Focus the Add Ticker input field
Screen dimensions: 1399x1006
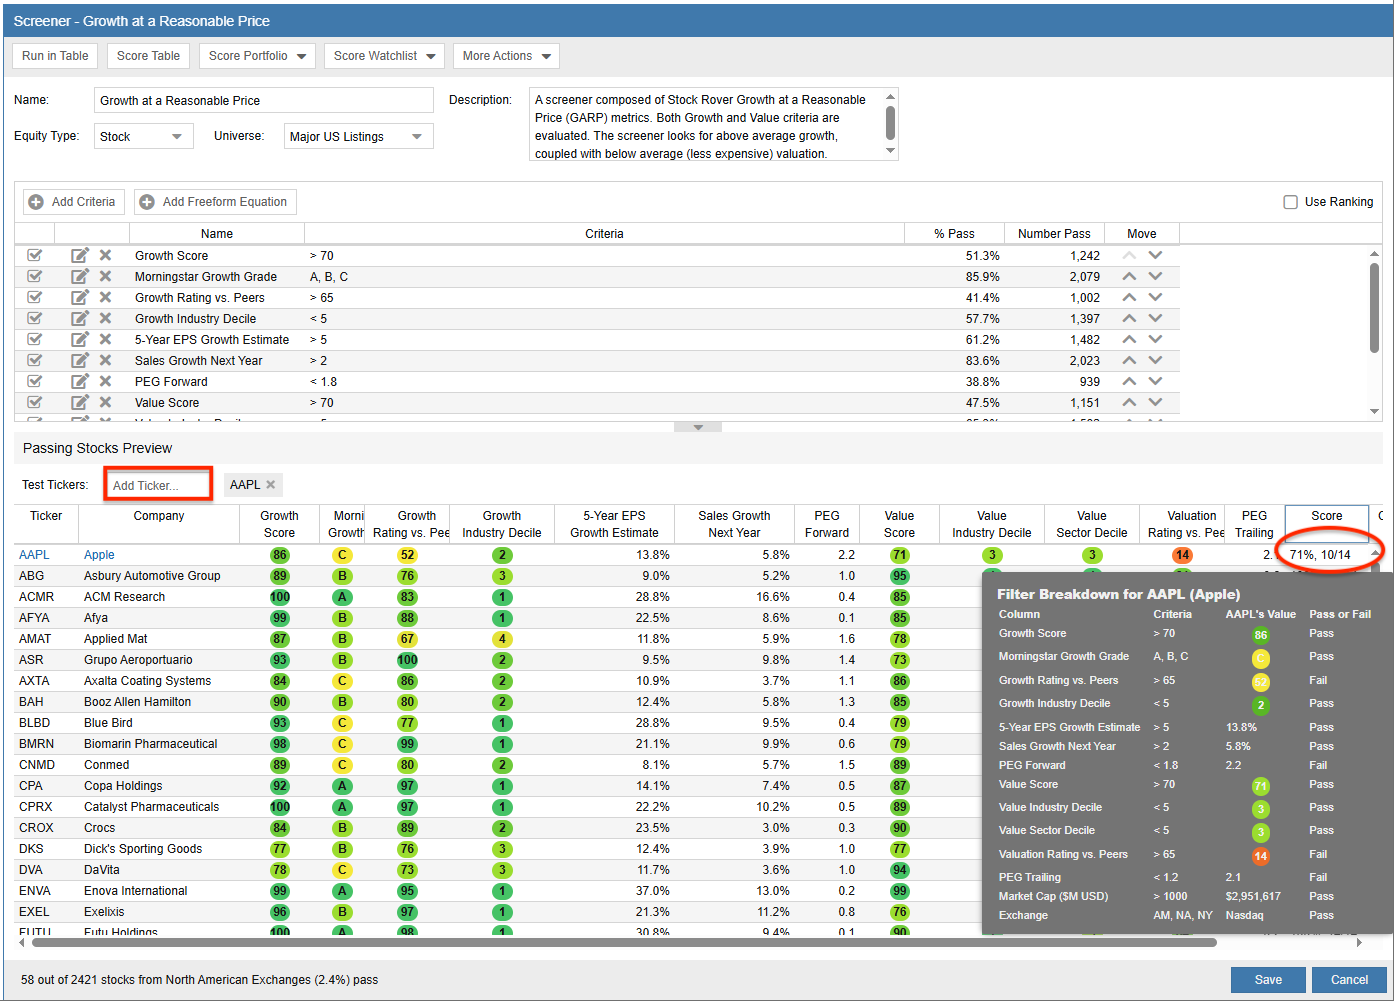[158, 485]
